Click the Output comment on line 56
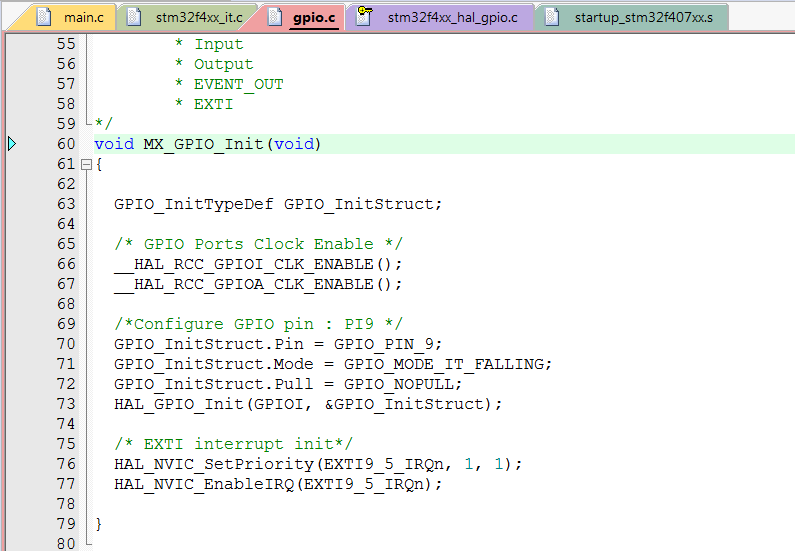Viewport: 795px width, 551px height. click(224, 64)
